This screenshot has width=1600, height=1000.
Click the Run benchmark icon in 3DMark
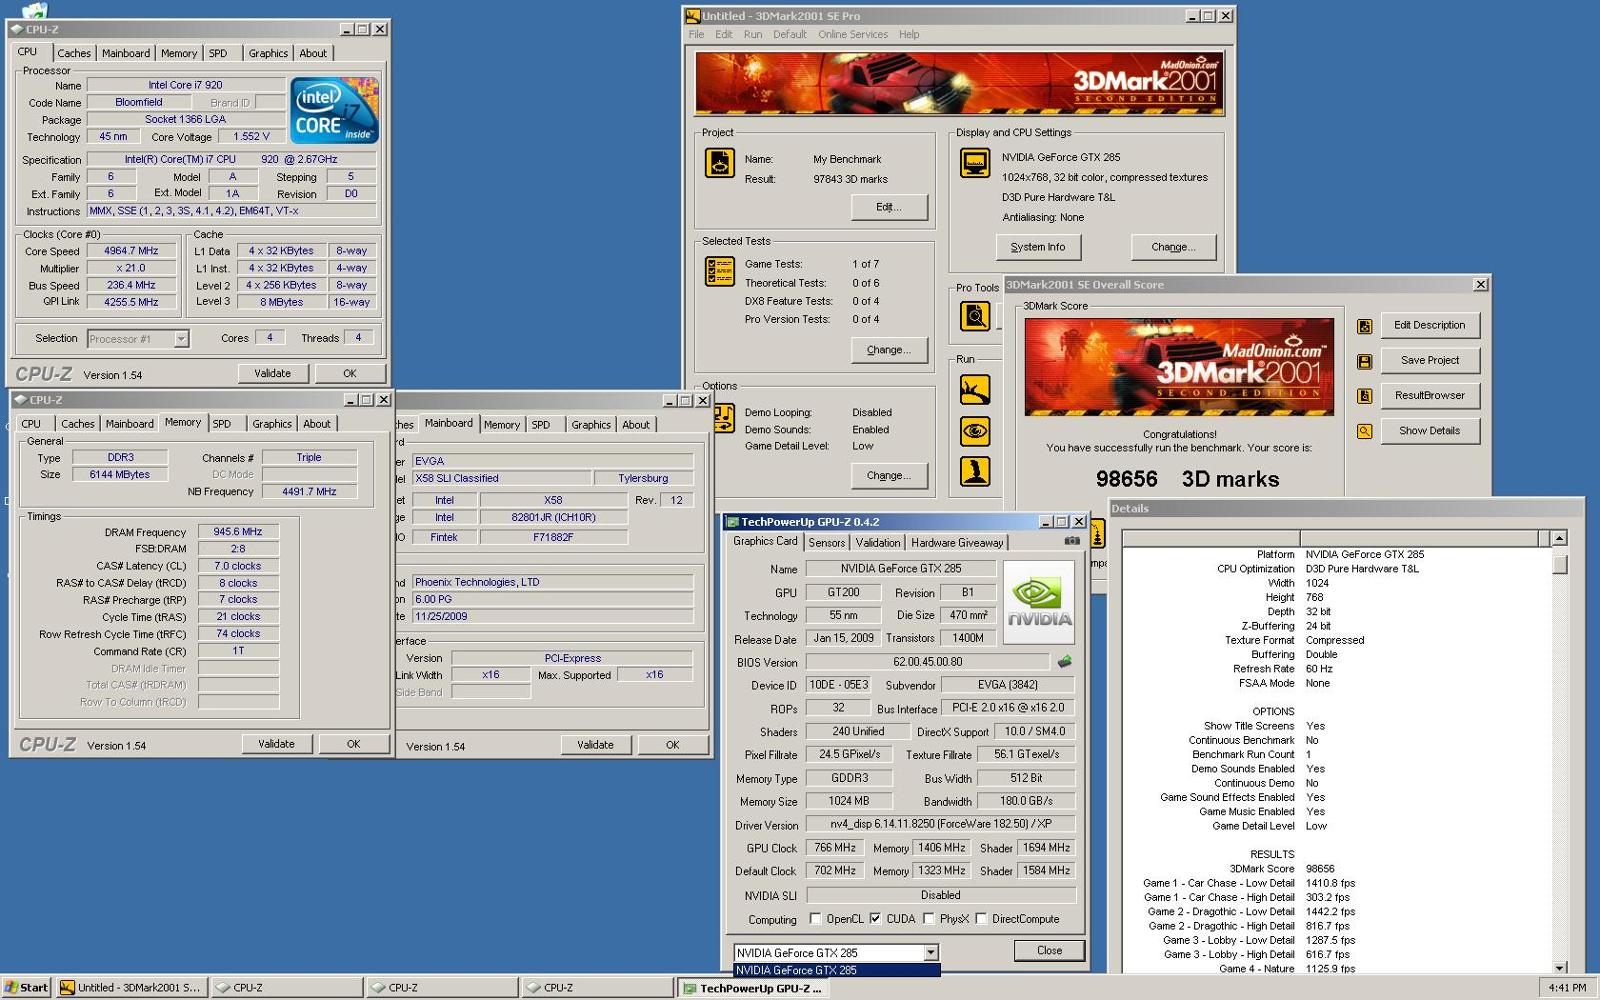[975, 390]
